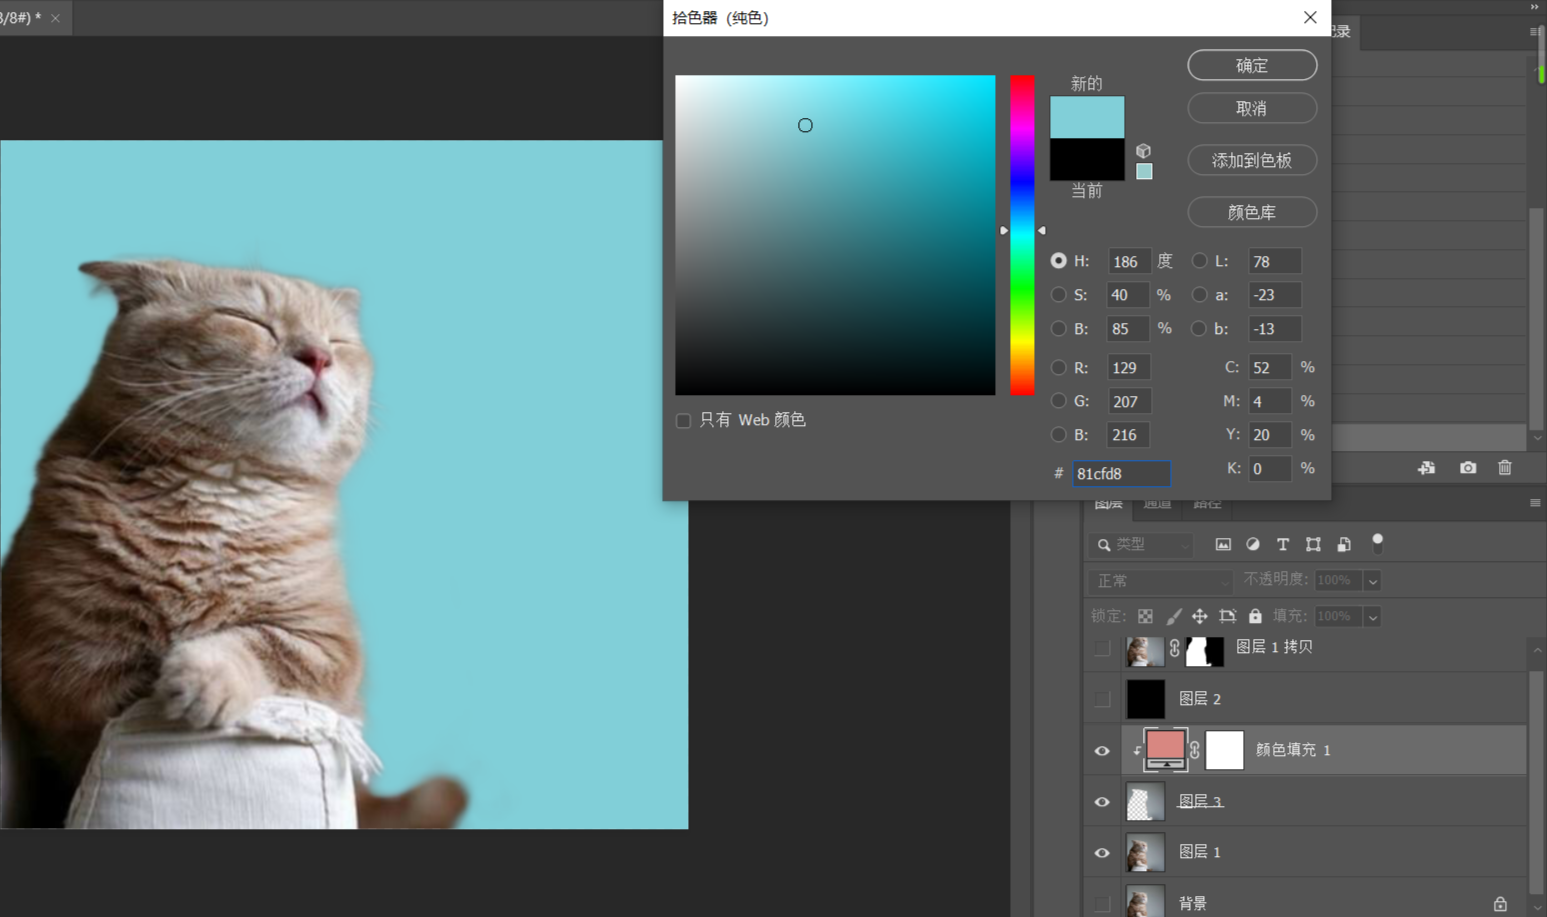Screen dimensions: 1547x917
Task: Show the 图层 1 拷贝 layer visibility
Action: click(1102, 648)
